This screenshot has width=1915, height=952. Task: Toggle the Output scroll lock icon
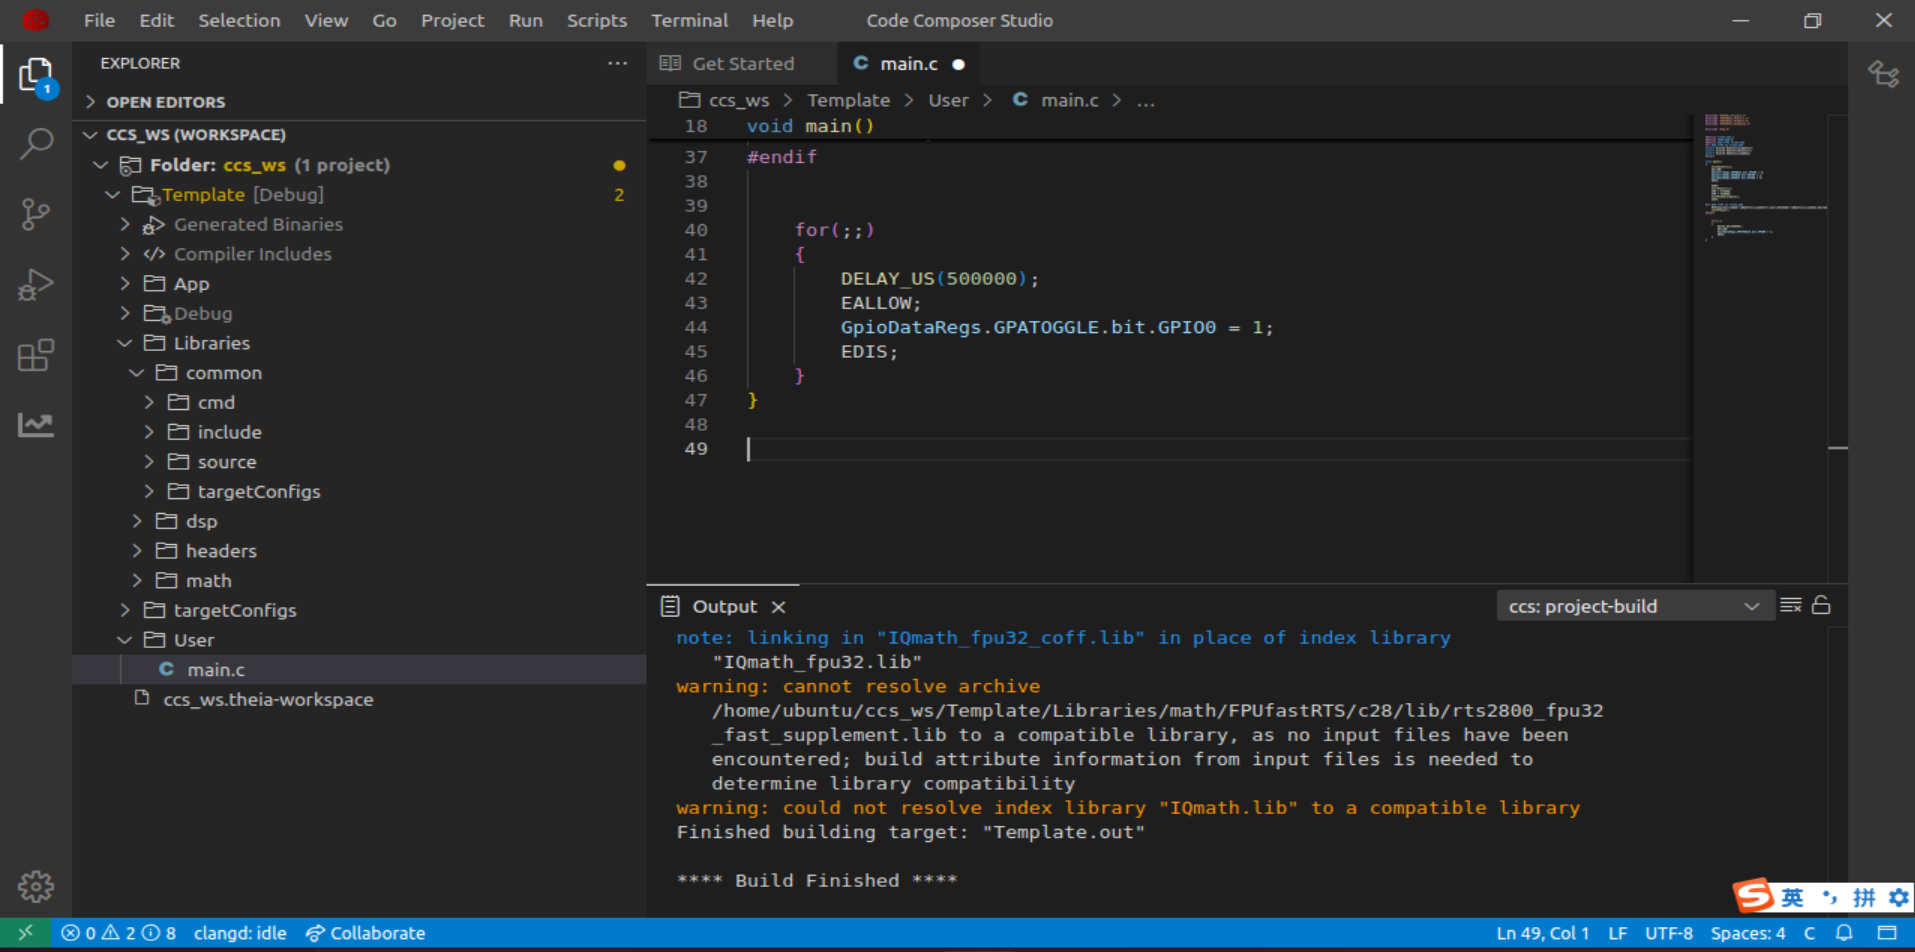[1821, 605]
